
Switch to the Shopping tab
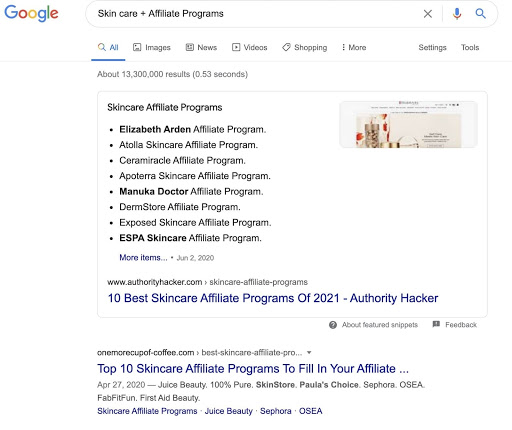(x=305, y=48)
